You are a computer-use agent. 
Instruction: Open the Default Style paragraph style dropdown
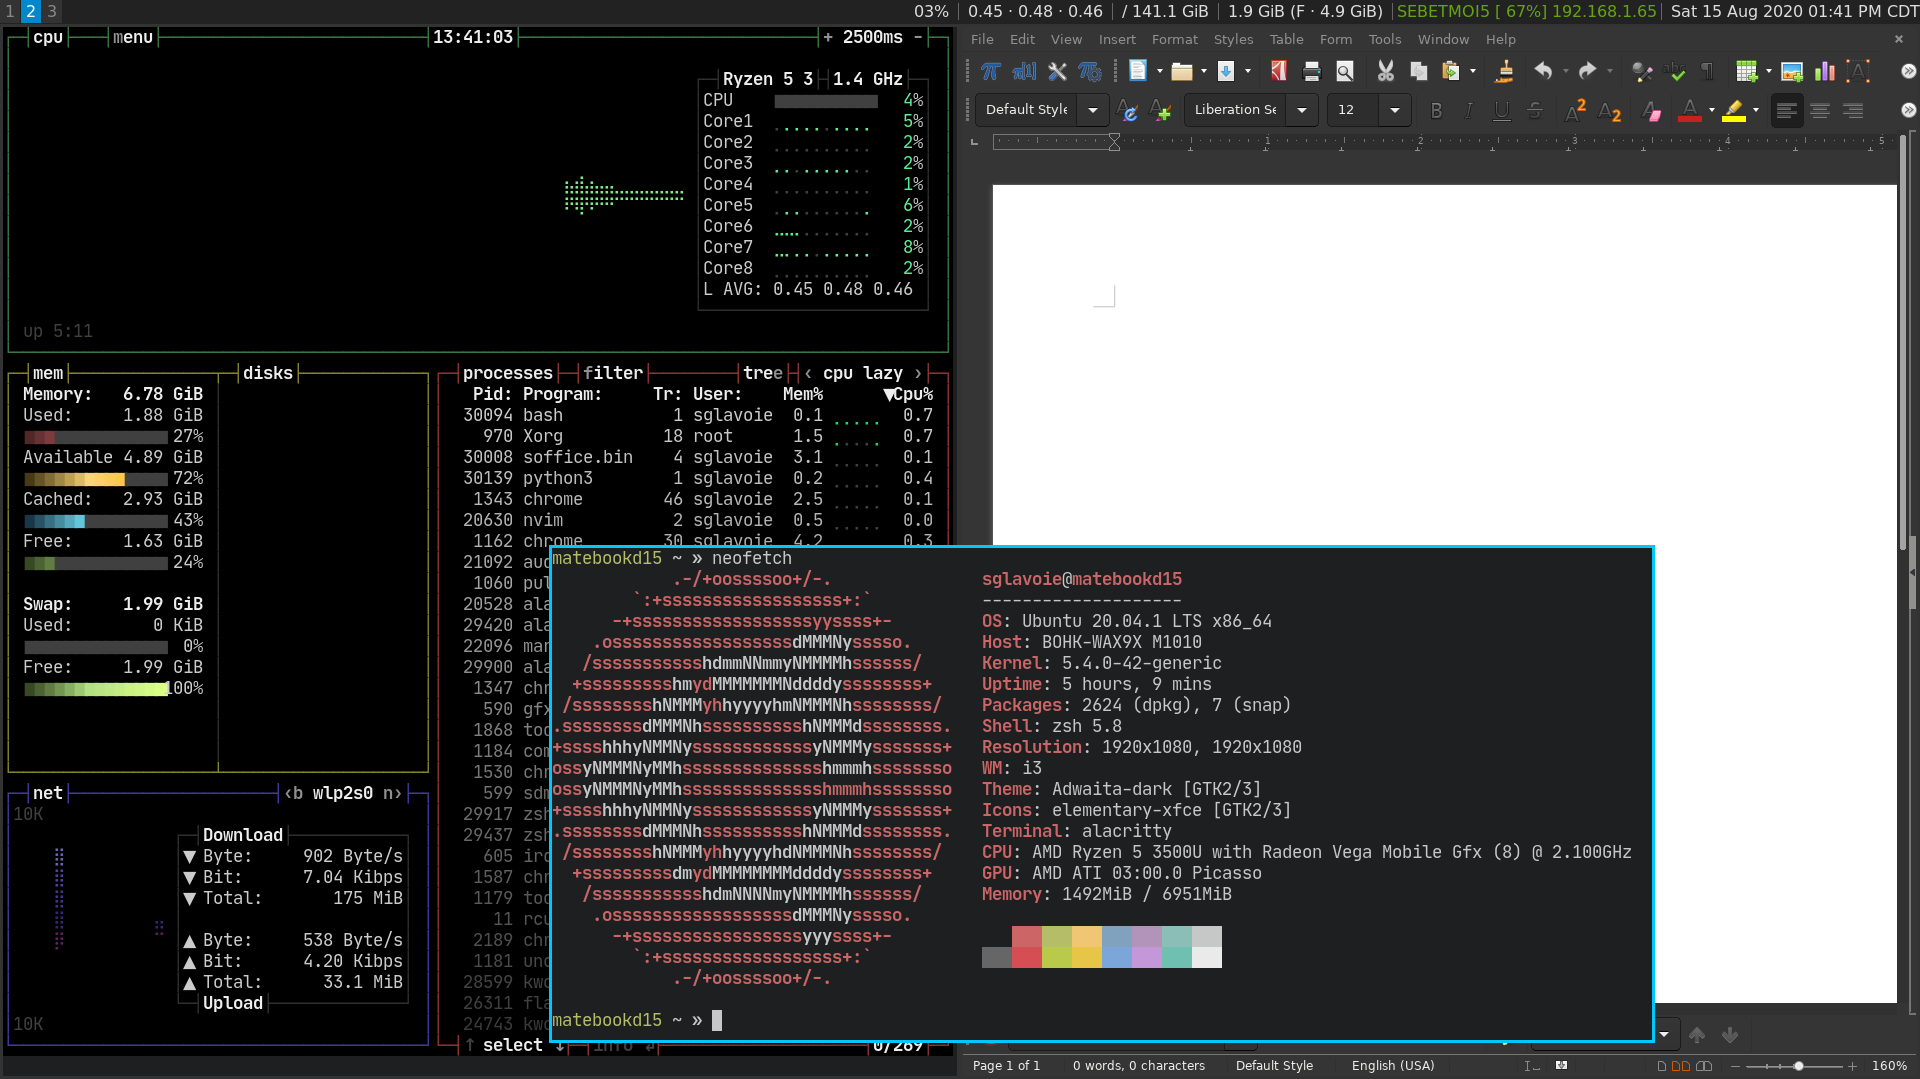click(x=1093, y=110)
